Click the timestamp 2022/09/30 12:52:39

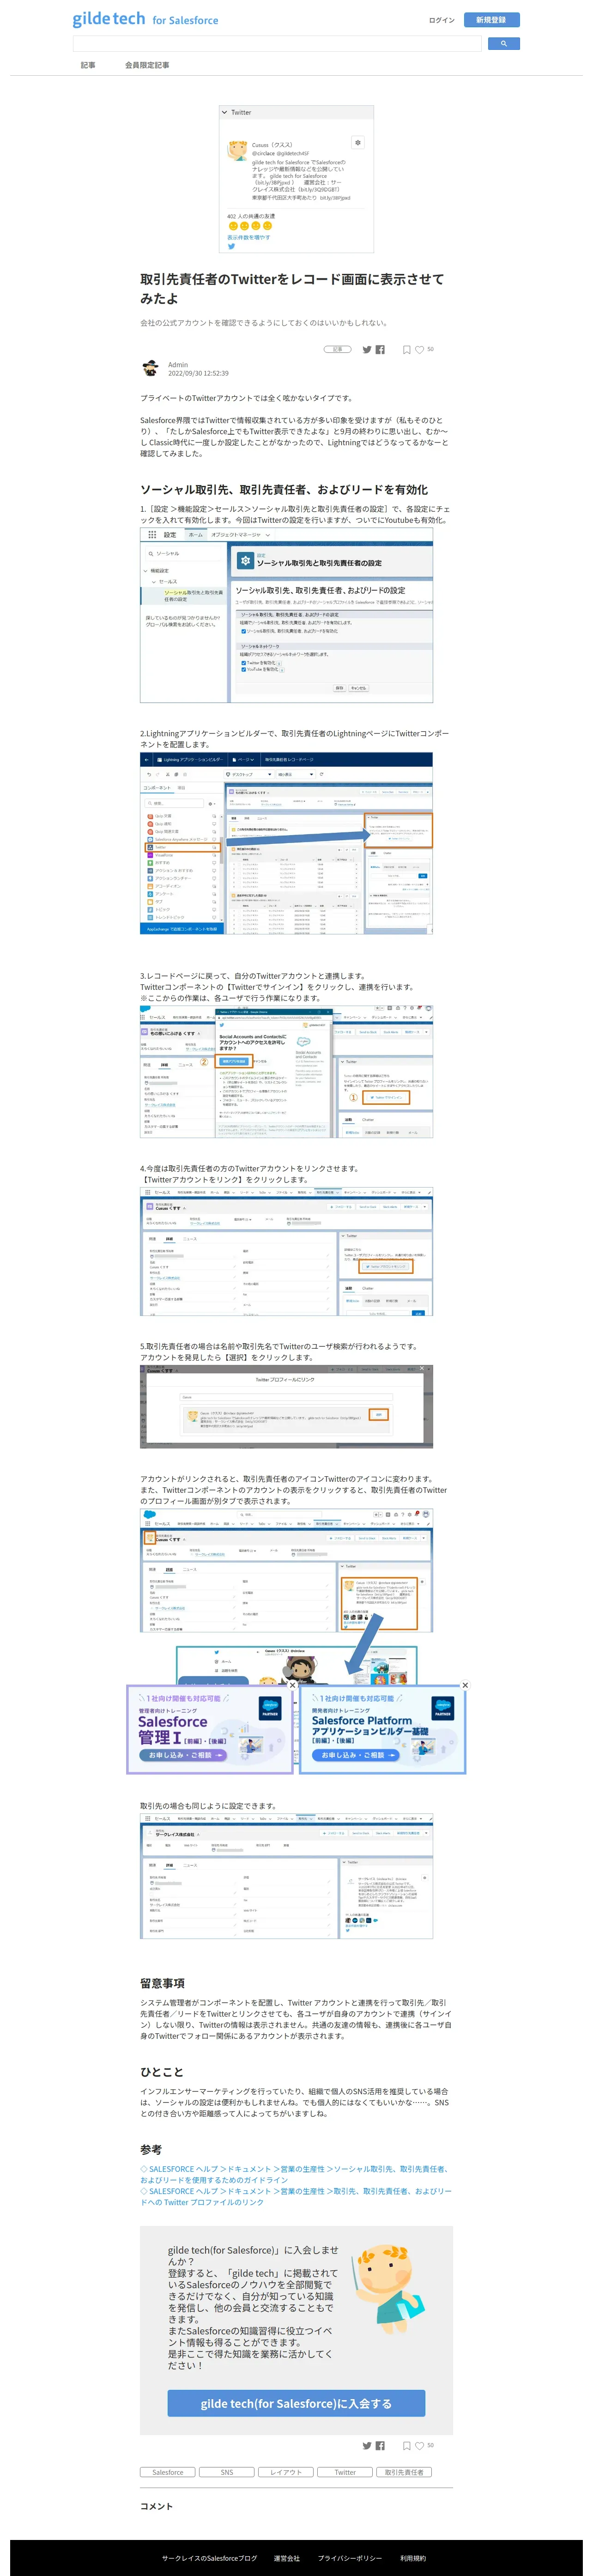tap(198, 374)
